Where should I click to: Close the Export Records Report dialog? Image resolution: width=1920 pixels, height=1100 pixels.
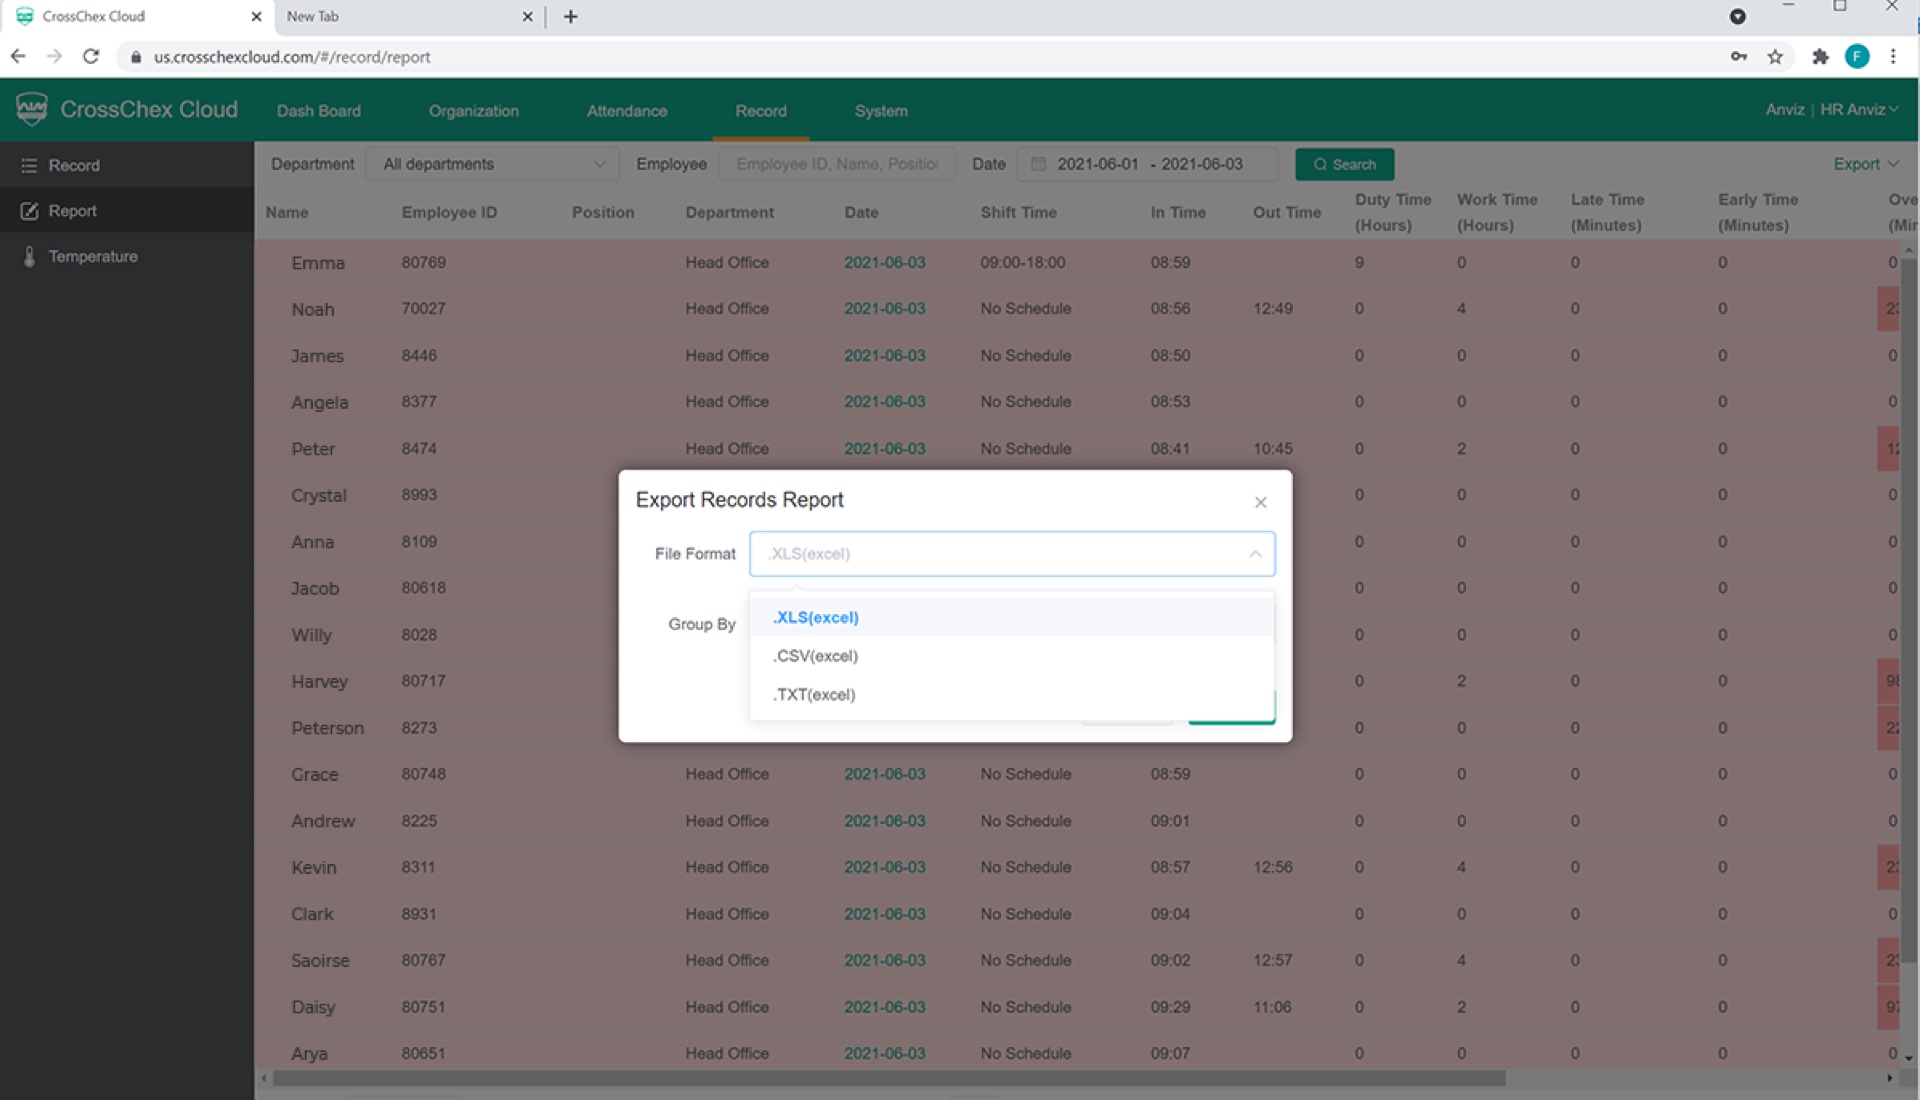point(1260,502)
